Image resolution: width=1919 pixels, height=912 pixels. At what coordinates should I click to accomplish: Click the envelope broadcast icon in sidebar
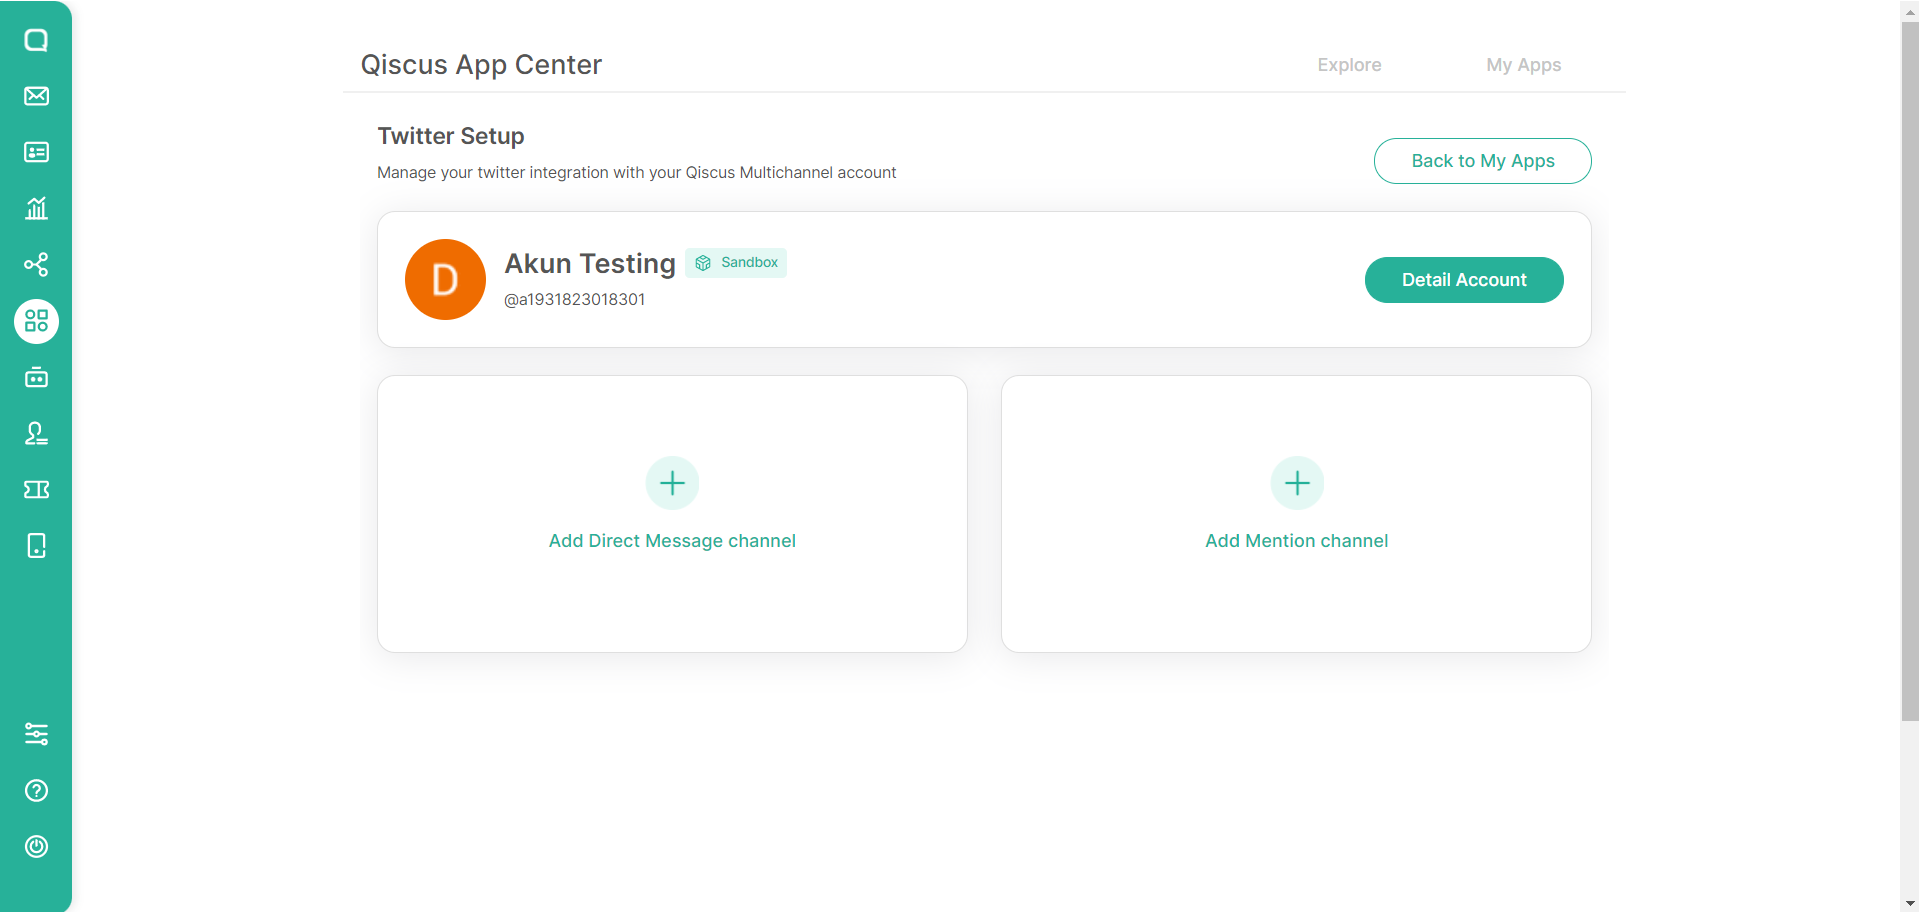(36, 96)
